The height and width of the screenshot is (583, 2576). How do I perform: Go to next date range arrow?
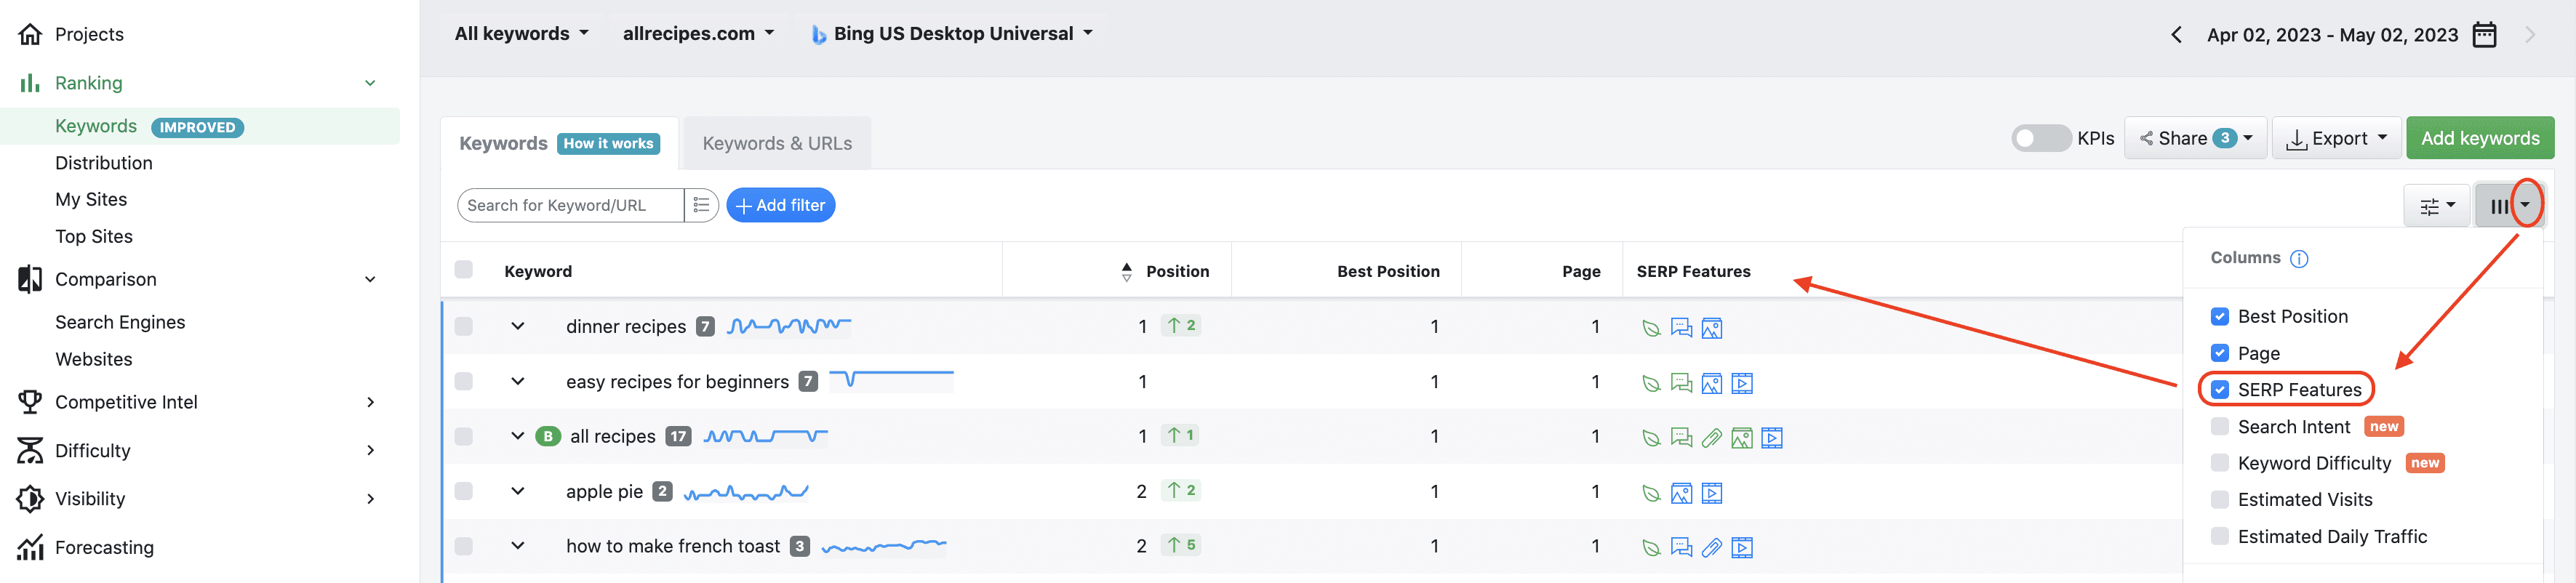pyautogui.click(x=2530, y=35)
